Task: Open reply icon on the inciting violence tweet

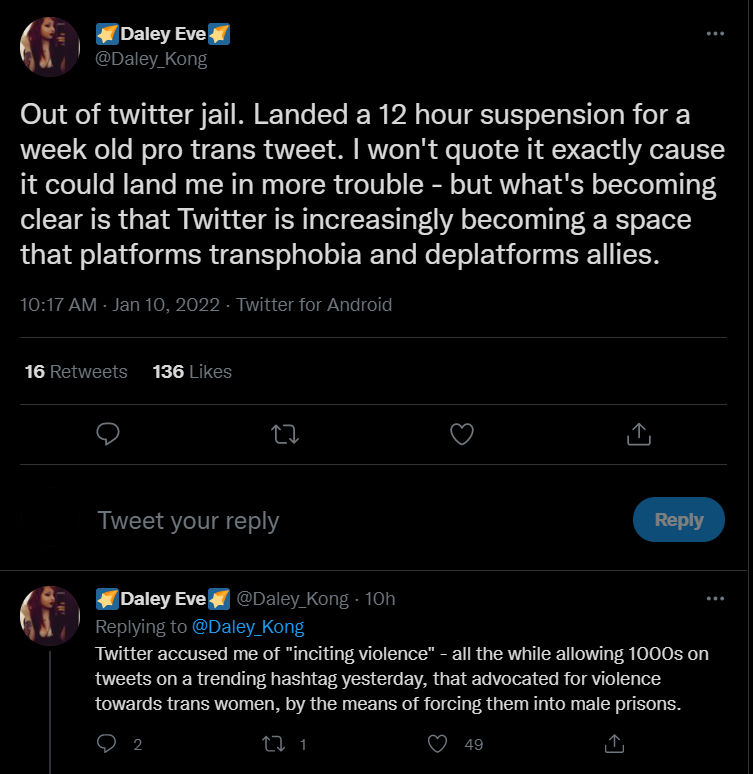Action: [106, 743]
